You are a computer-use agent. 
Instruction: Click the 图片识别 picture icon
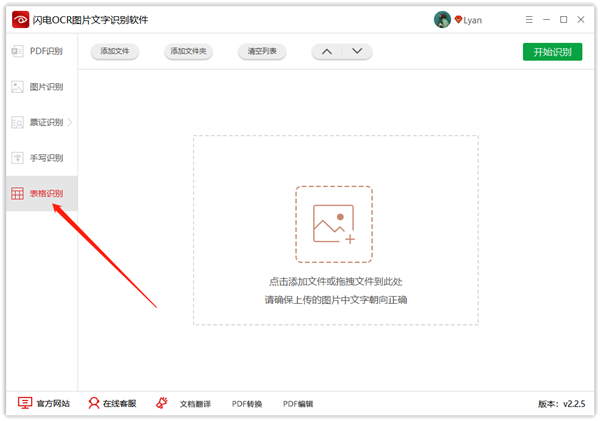click(x=17, y=87)
